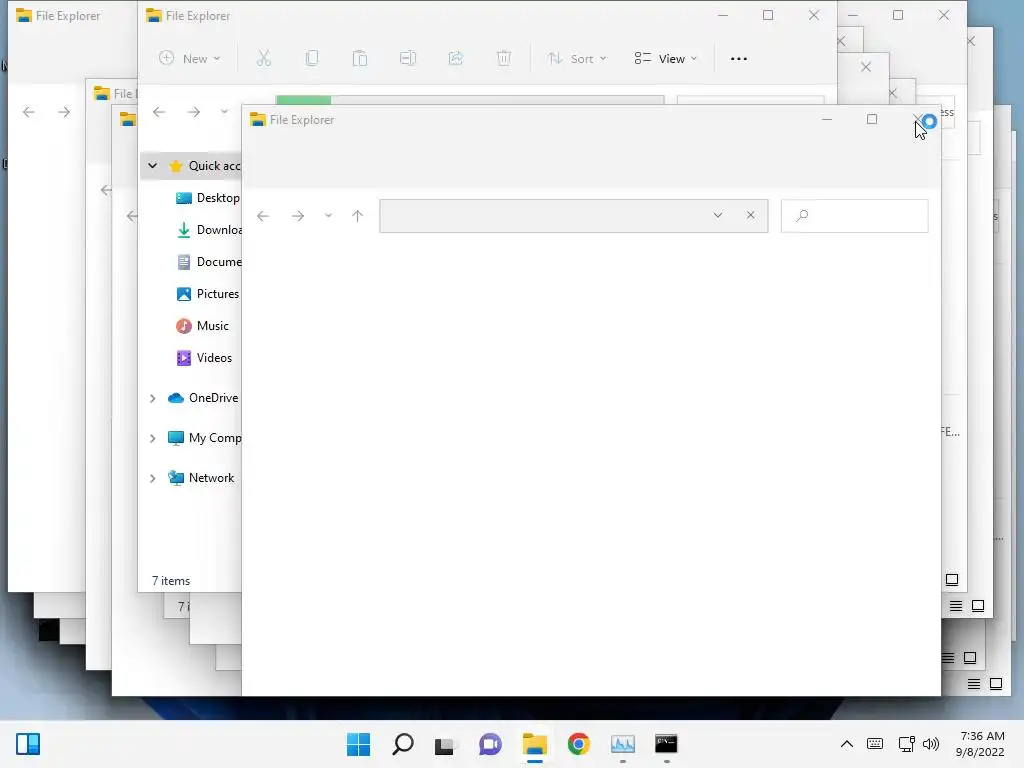This screenshot has height=768, width=1024.
Task: Select Downloads in the navigation pane
Action: (x=209, y=230)
